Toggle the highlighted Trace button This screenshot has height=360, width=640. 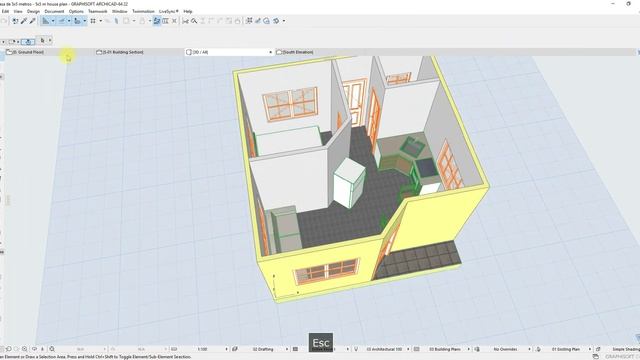[157, 21]
